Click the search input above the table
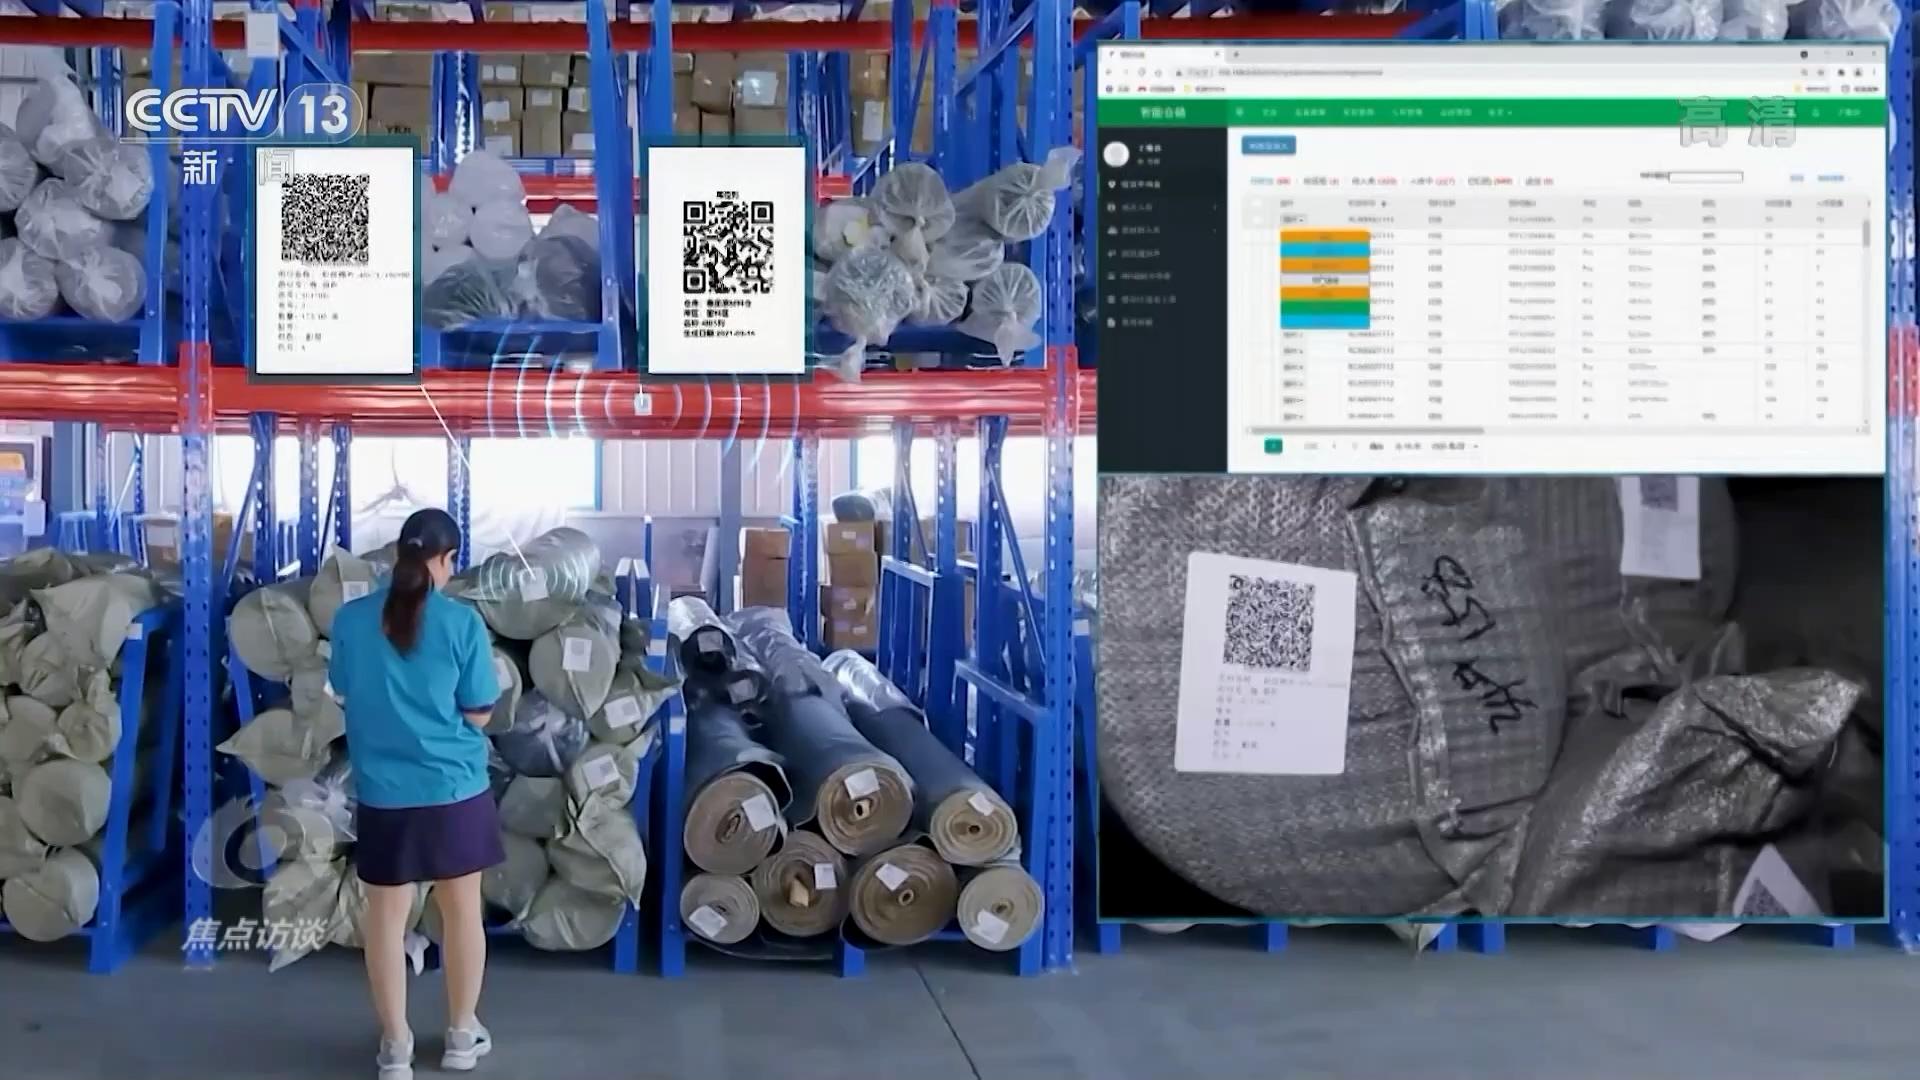 coord(1706,177)
